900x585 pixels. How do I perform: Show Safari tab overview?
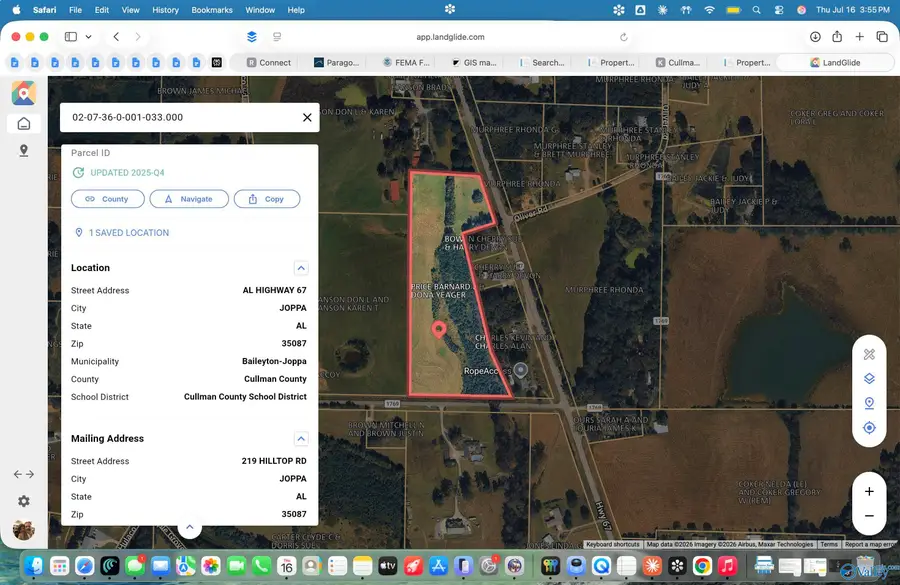coord(882,37)
